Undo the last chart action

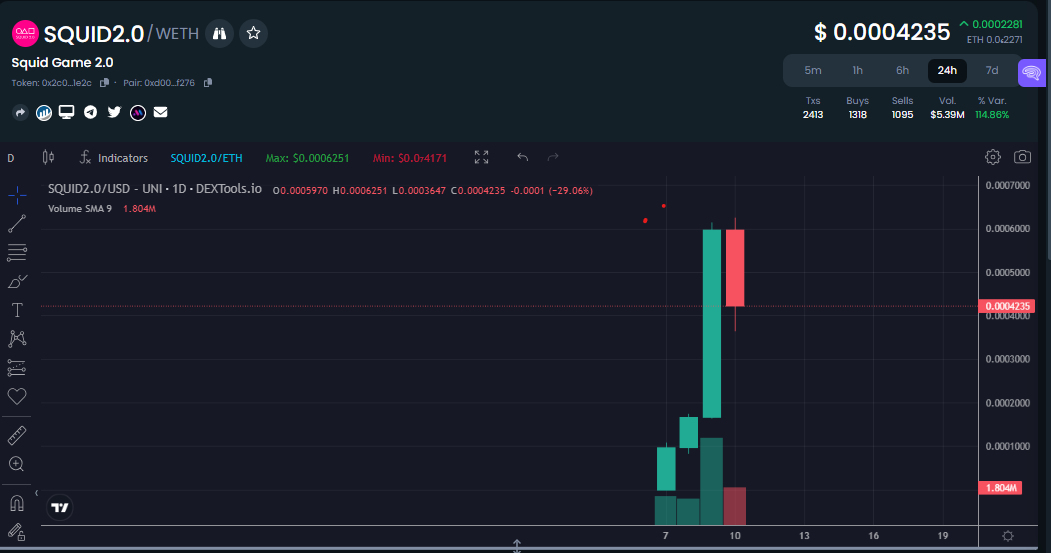pos(523,158)
